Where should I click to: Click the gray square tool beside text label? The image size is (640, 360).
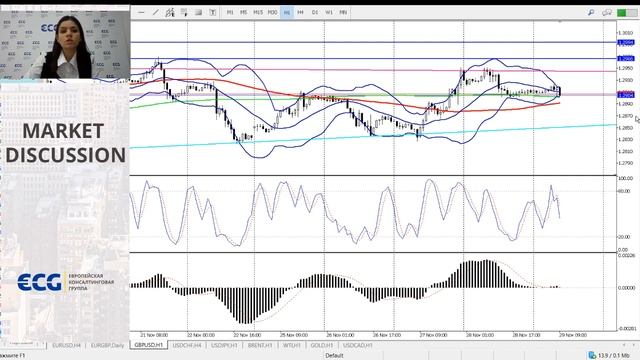click(198, 13)
